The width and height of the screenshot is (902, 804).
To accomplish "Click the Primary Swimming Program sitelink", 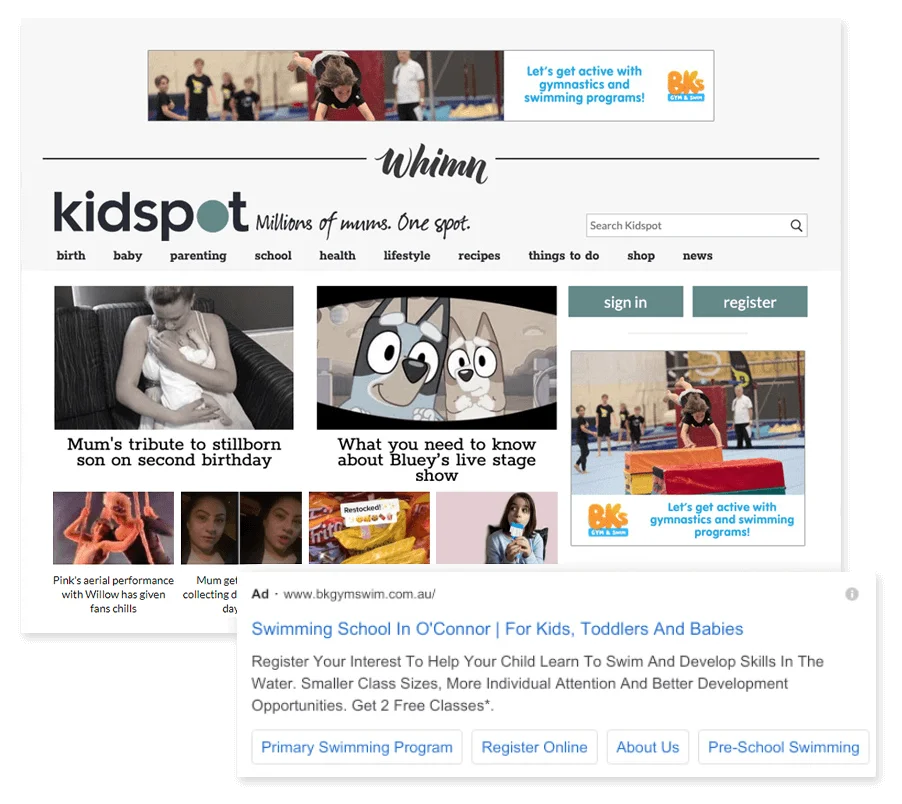I will pos(357,747).
